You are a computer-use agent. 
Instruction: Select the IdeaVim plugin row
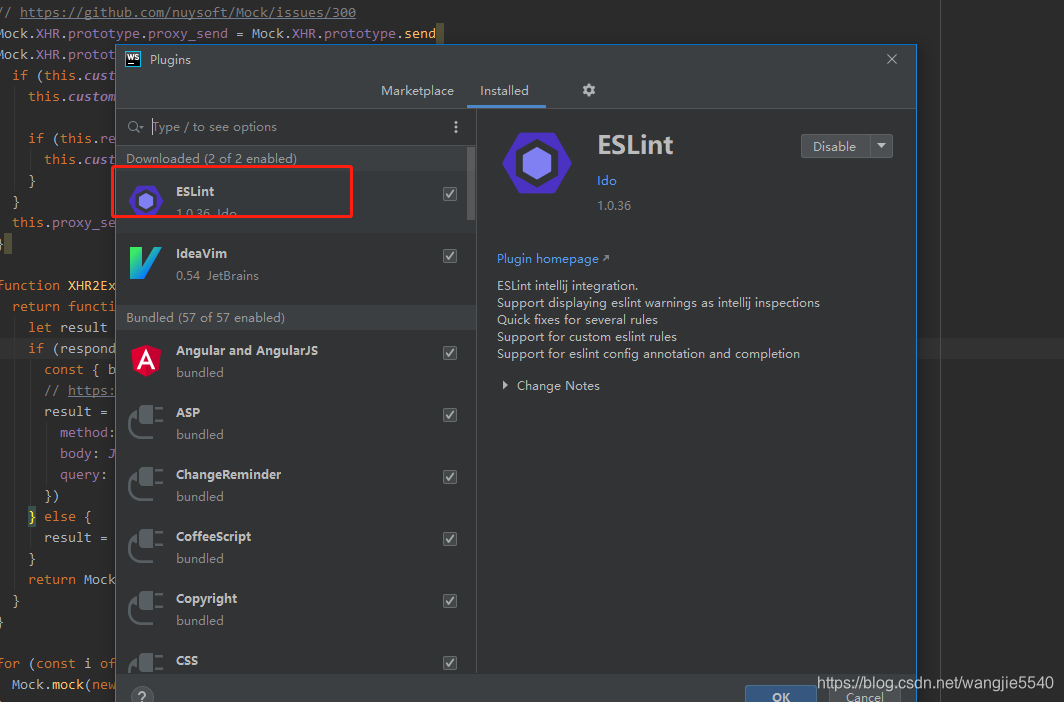tap(292, 264)
